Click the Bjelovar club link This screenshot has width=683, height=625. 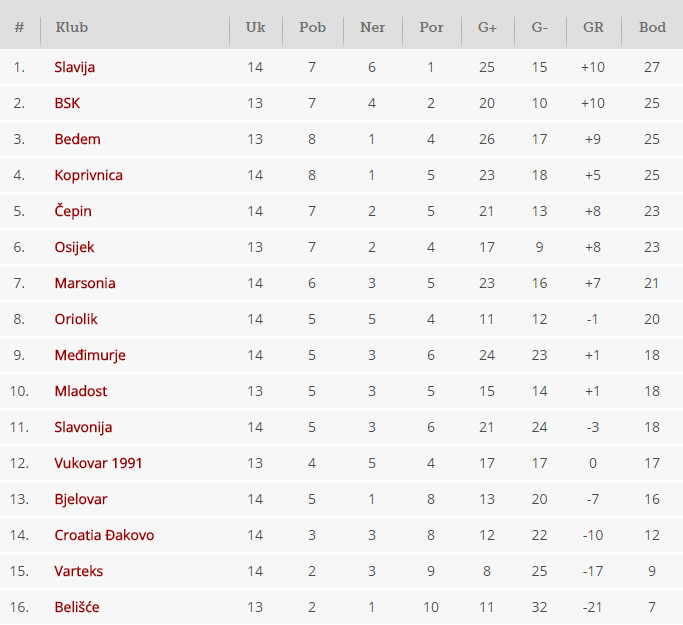(x=81, y=499)
